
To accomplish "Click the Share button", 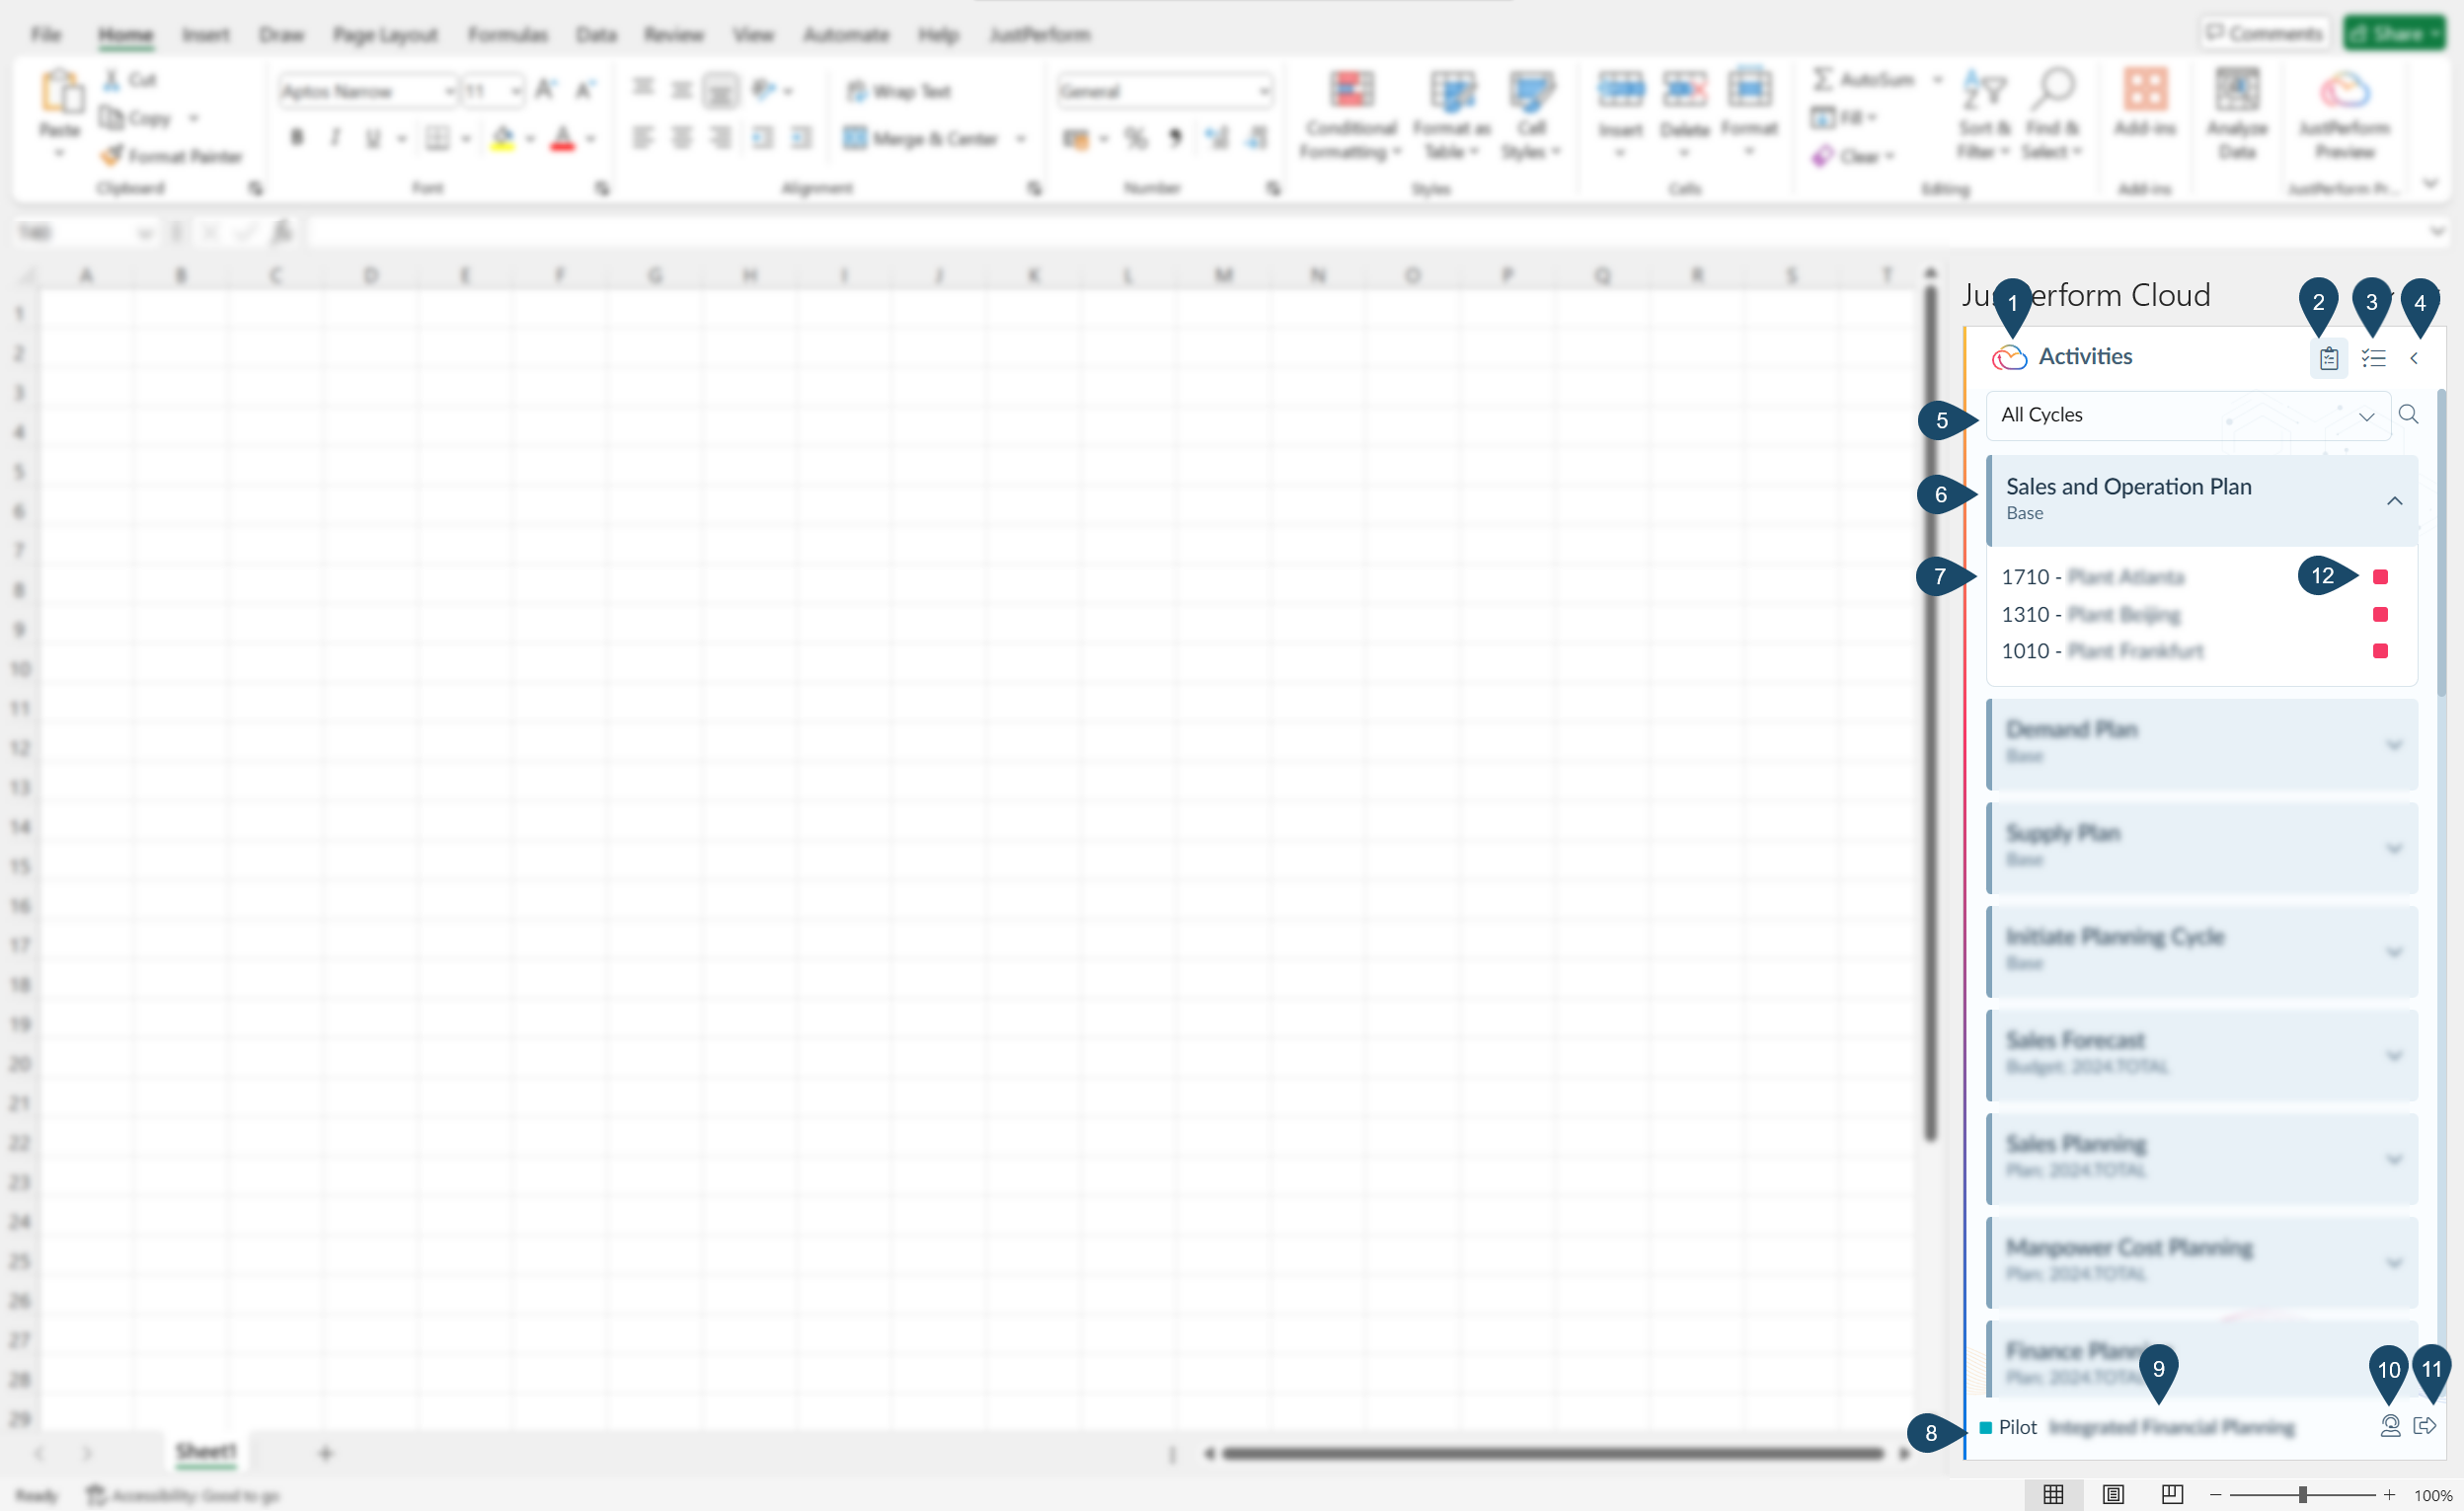I will pos(2395,31).
